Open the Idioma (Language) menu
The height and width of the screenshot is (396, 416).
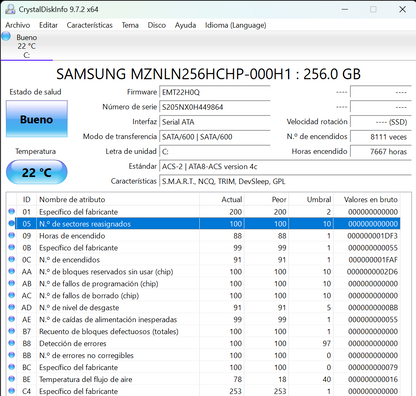click(236, 25)
